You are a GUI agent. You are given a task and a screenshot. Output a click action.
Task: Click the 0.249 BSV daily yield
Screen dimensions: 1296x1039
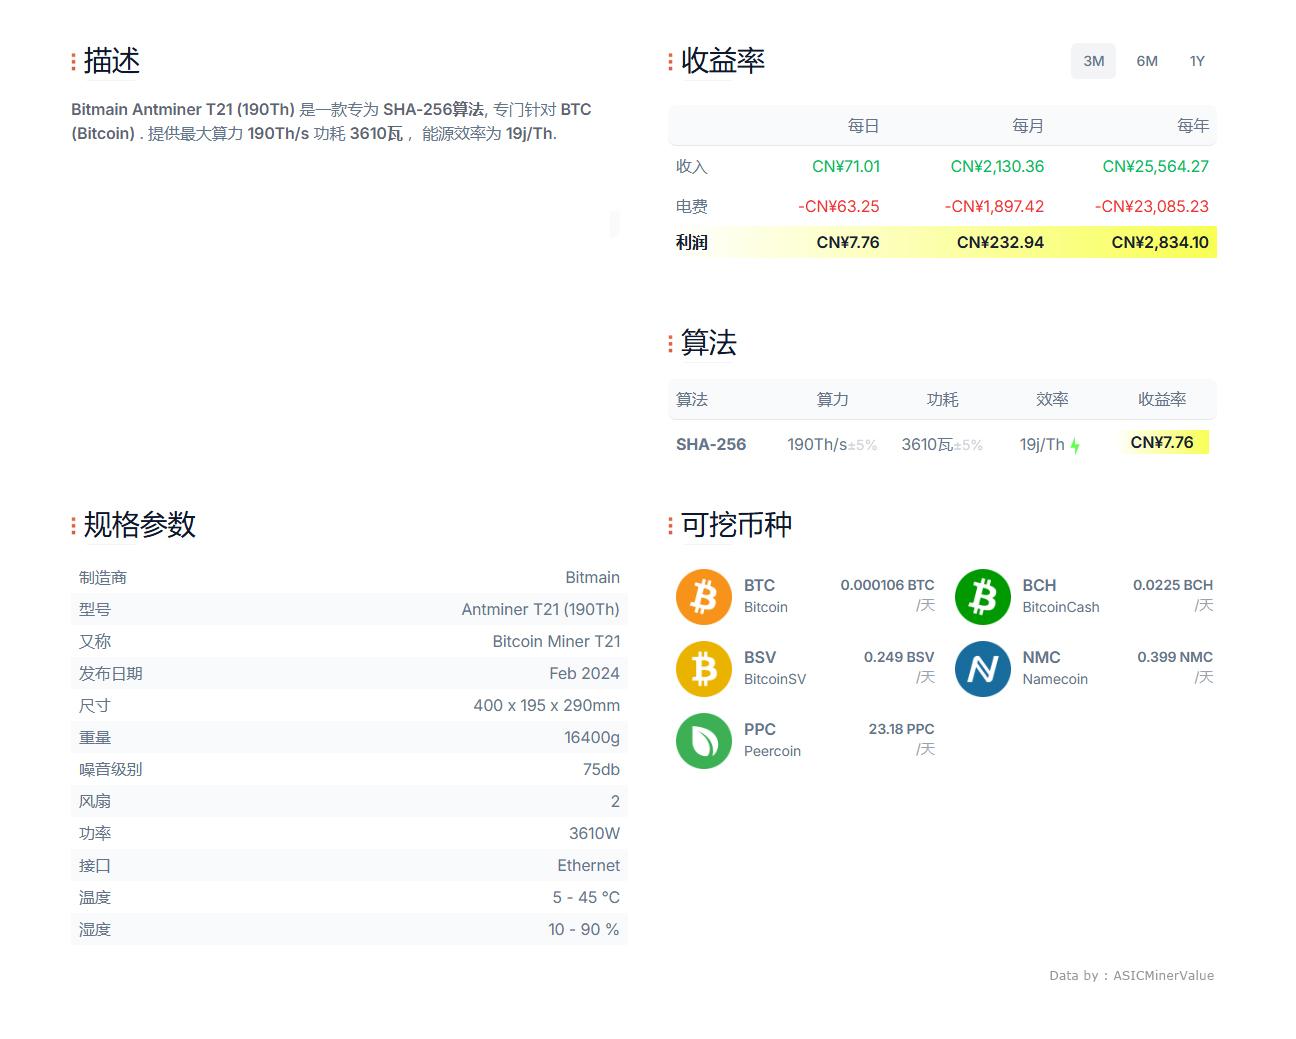(899, 657)
